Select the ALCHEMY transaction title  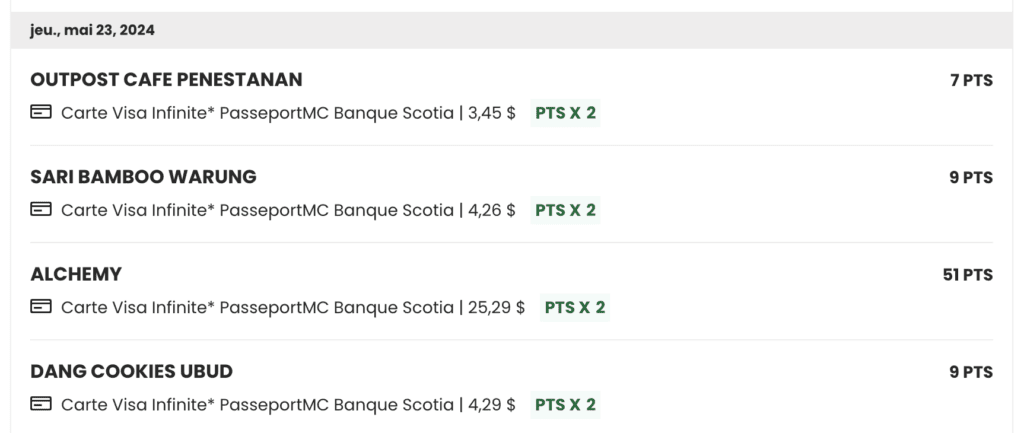76,274
